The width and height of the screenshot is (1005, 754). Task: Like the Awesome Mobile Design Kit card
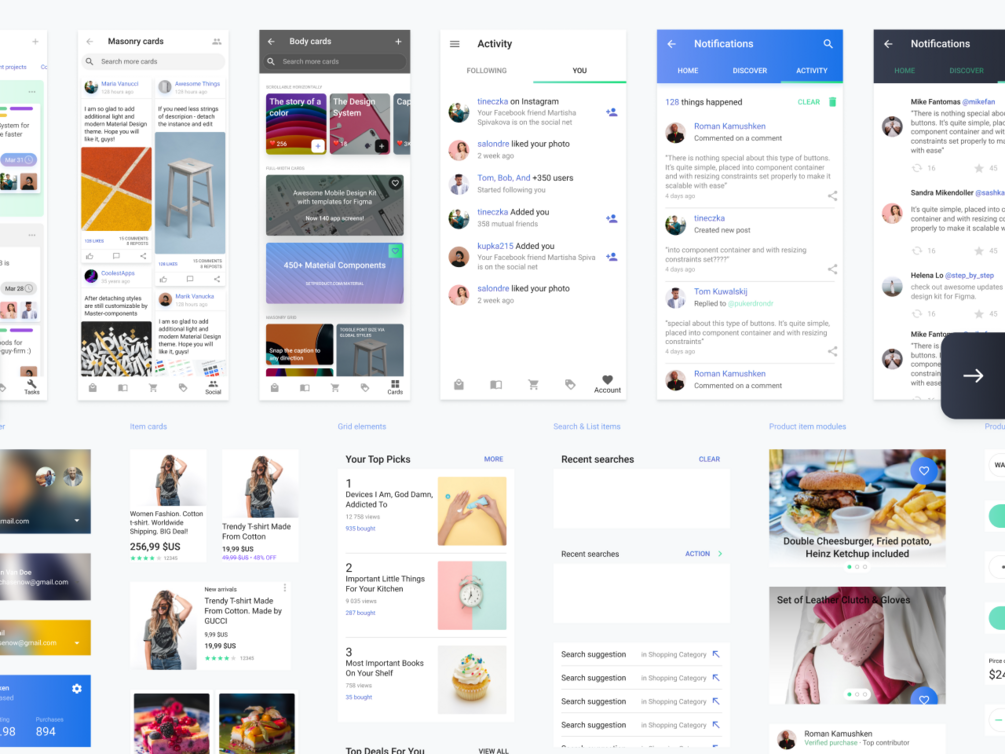point(395,183)
